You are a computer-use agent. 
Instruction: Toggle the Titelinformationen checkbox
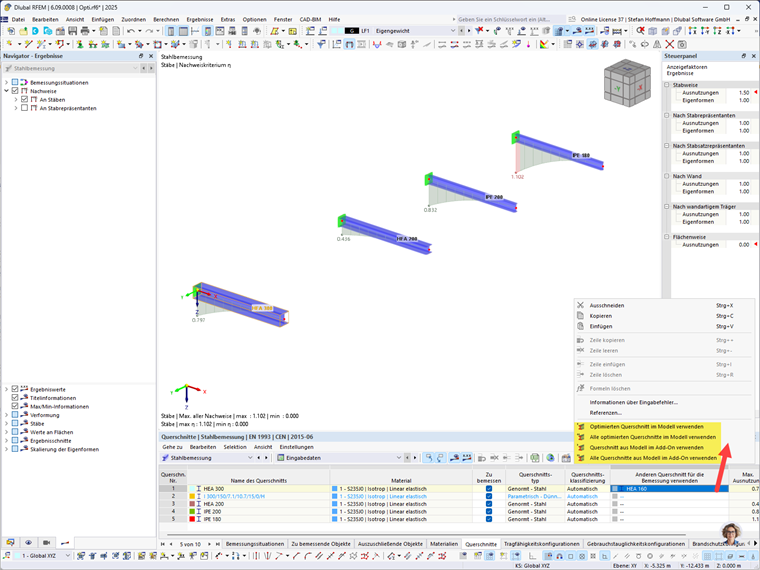[x=15, y=398]
